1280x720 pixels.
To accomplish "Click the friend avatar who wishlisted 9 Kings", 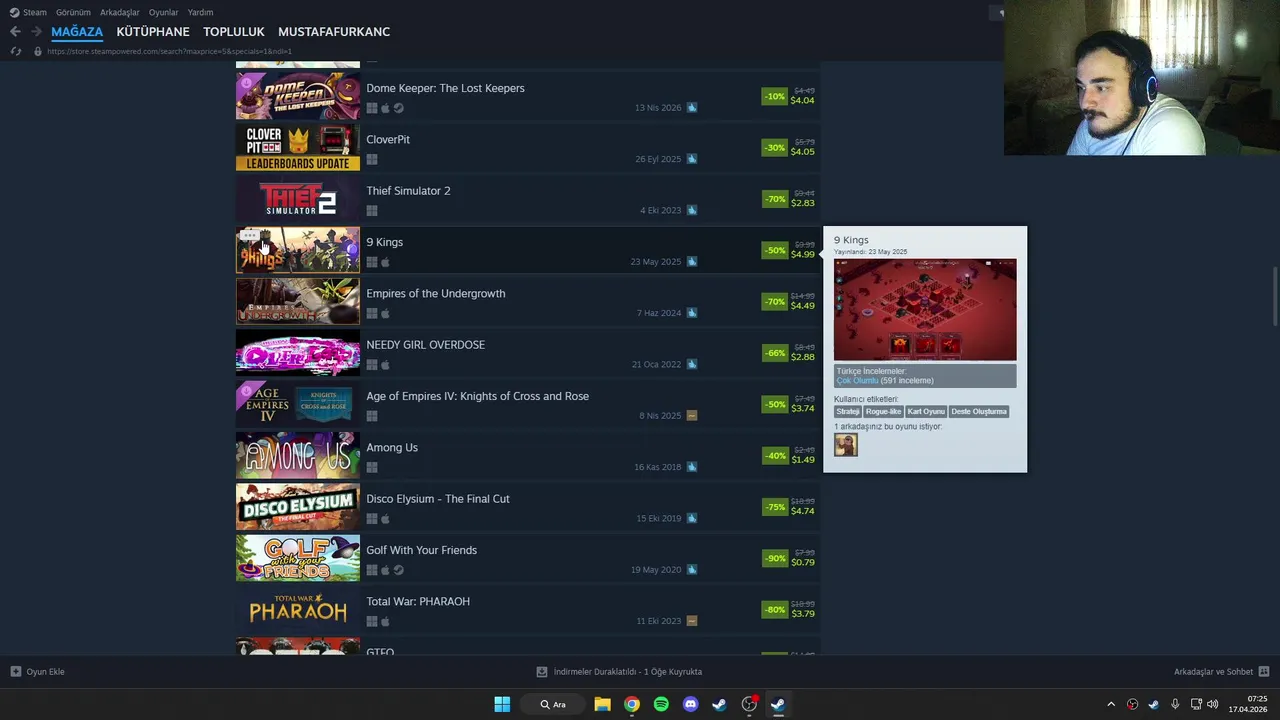I will [x=846, y=445].
